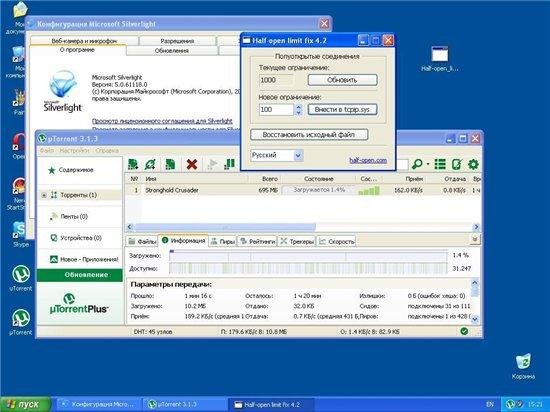Click the Add Torrent from URL icon
This screenshot has width=550, height=412.
point(150,164)
